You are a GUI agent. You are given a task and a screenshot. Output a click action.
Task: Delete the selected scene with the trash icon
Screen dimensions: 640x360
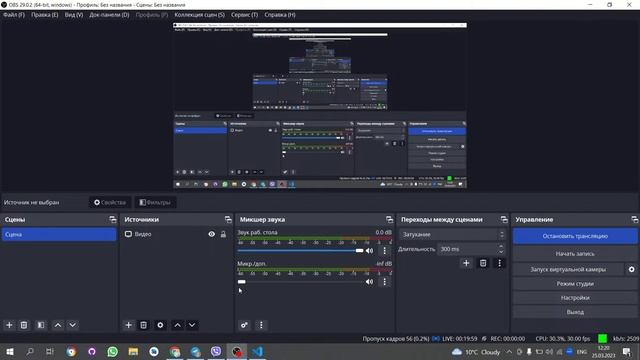click(x=24, y=325)
